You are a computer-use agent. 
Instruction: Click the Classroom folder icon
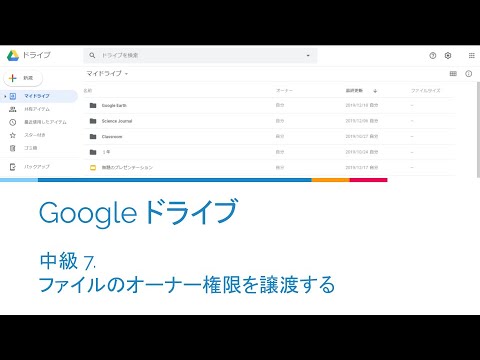point(93,137)
